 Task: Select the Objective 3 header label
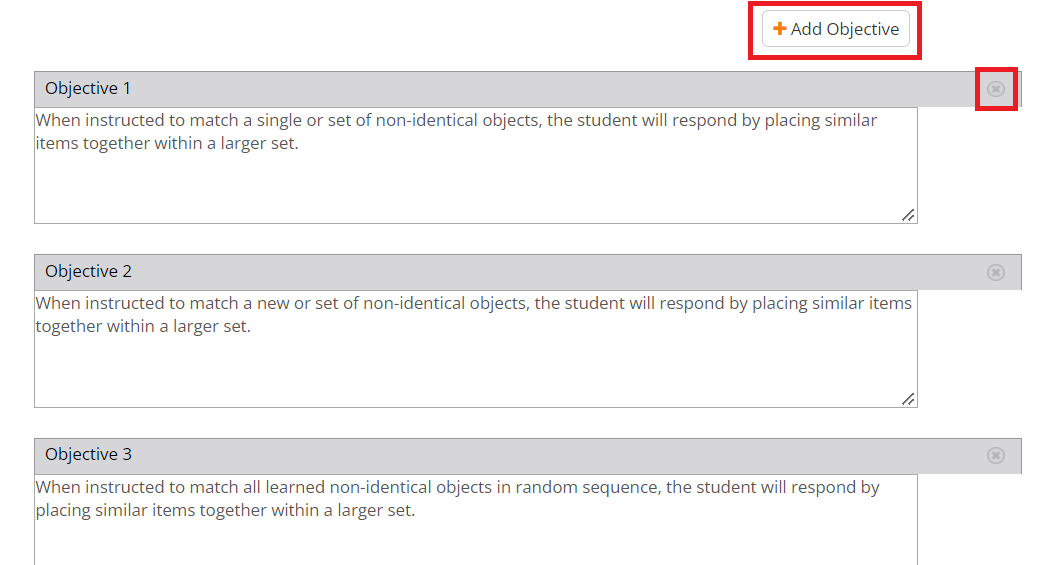(88, 455)
